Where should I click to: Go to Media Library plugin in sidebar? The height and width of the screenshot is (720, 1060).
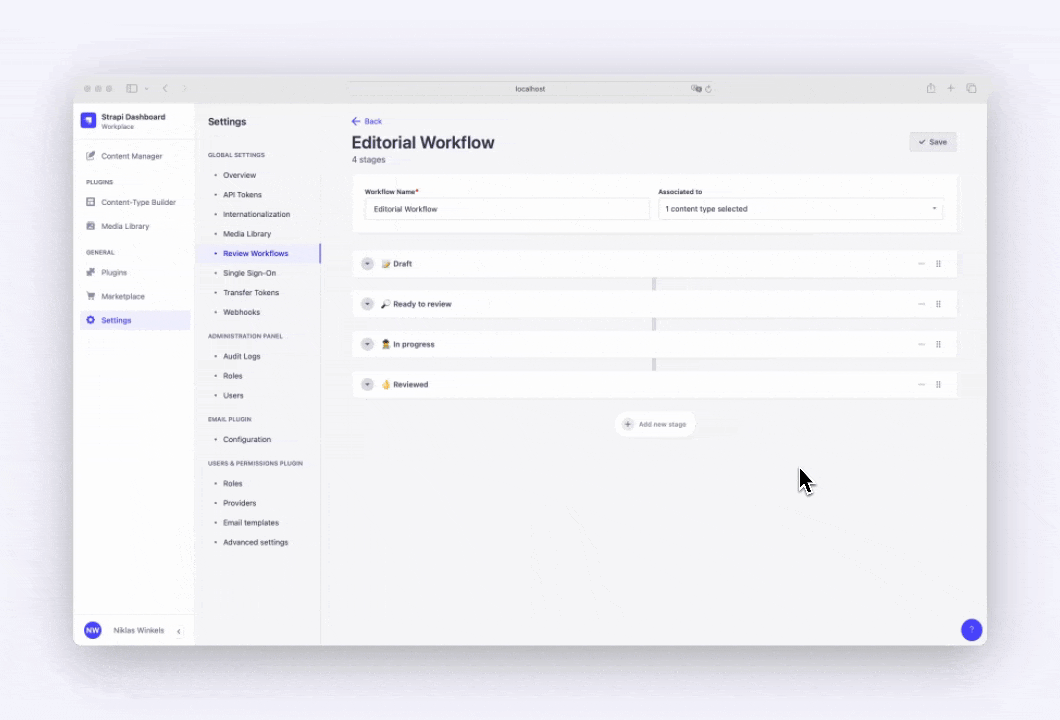tap(125, 226)
